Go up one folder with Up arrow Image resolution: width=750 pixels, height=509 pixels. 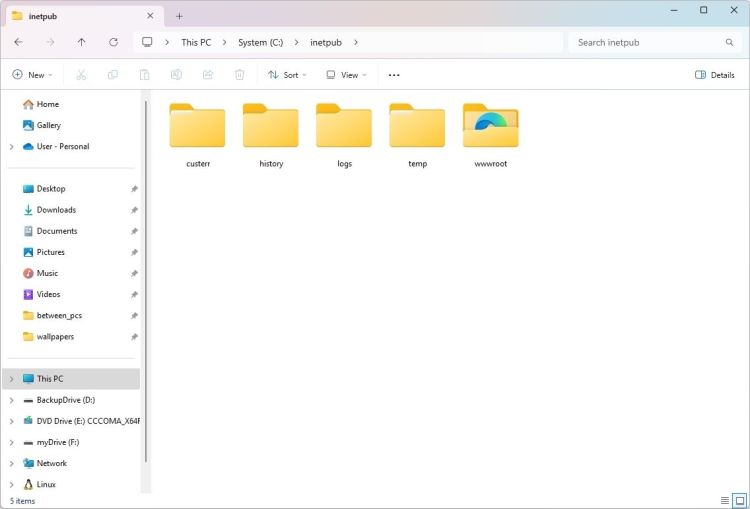pos(81,42)
